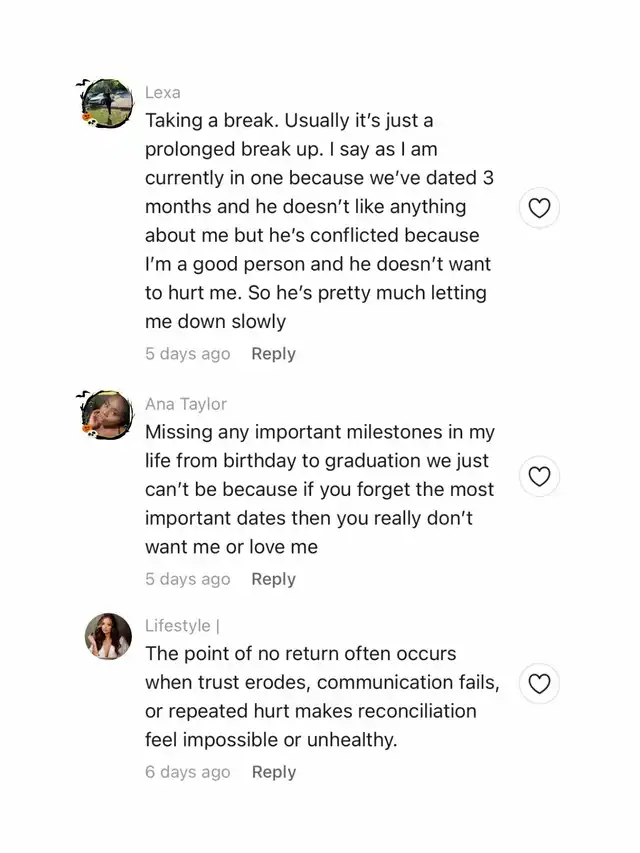640x853 pixels.
Task: Reply to Lexa's comment
Action: [x=273, y=354]
